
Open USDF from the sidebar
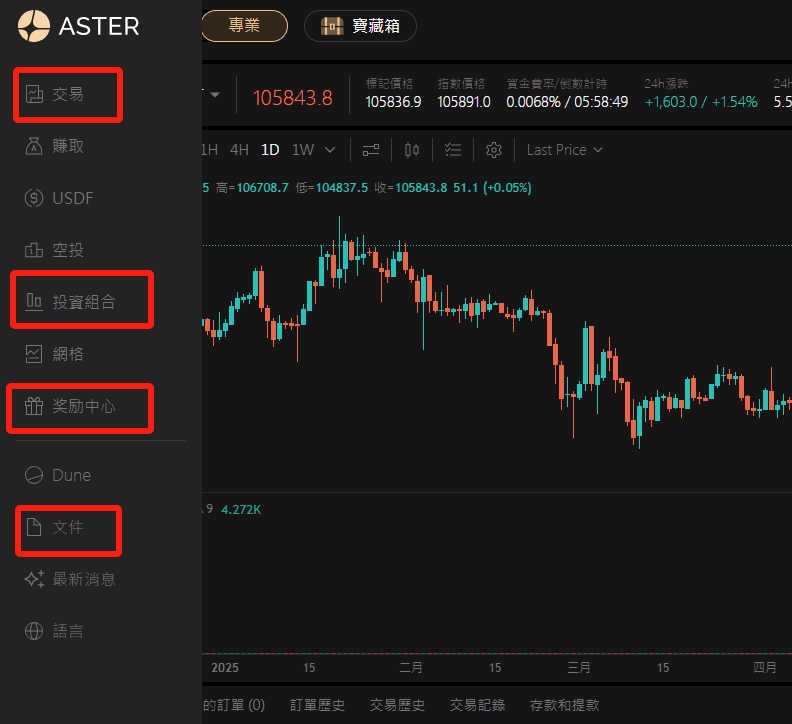point(72,198)
